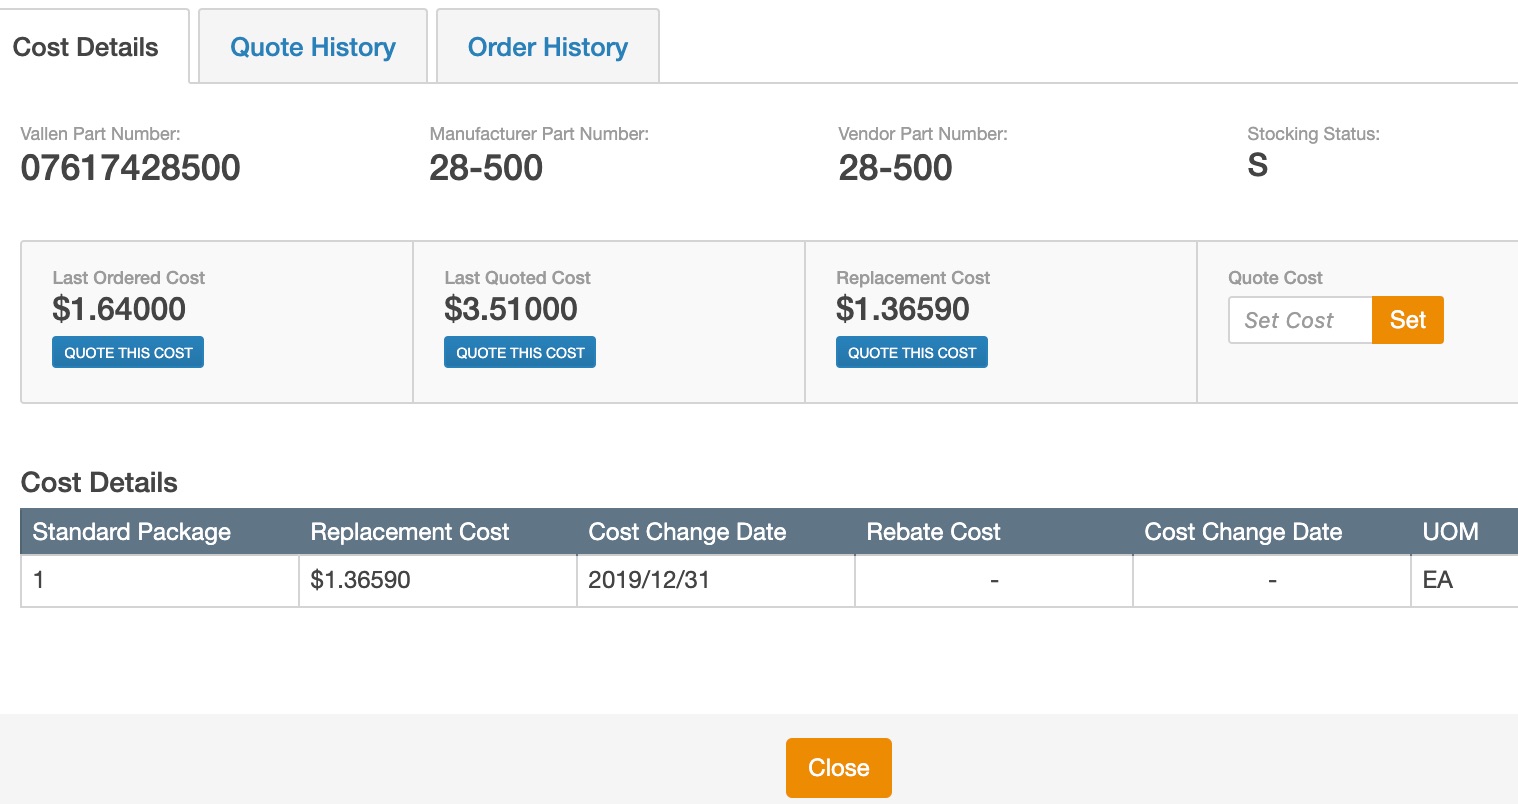Click the UOM column header

click(1449, 532)
